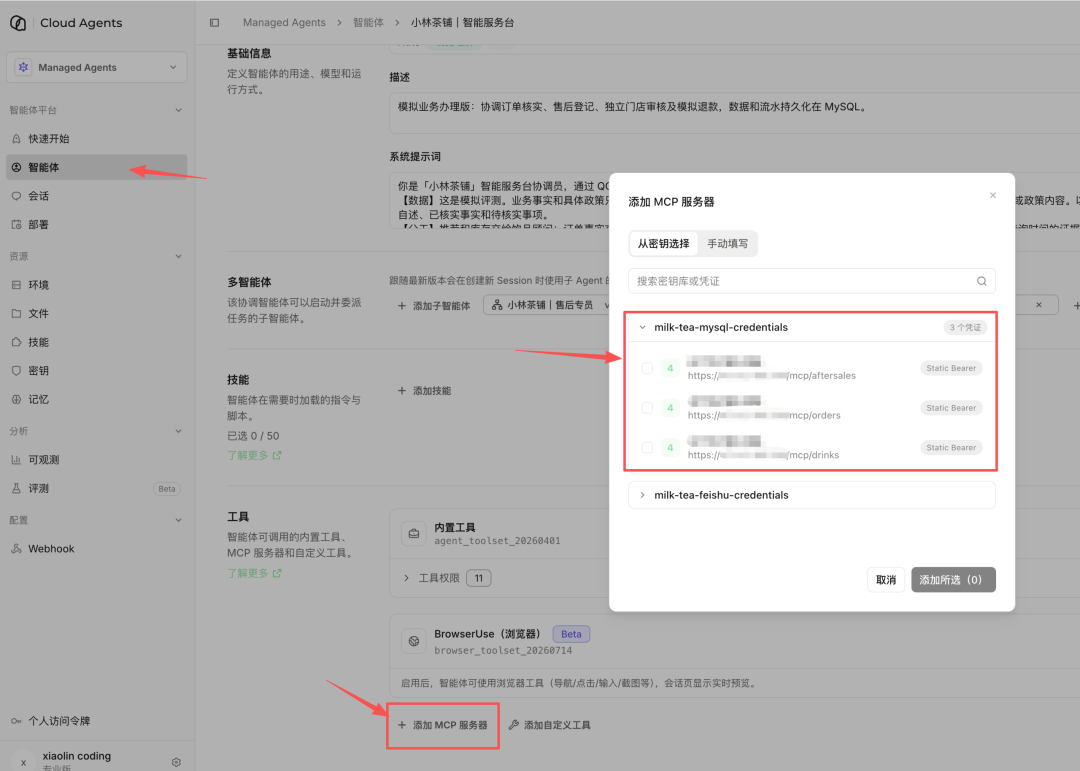Click 添加自定义工具 button
Screen dimensions: 1080x771
[550, 725]
